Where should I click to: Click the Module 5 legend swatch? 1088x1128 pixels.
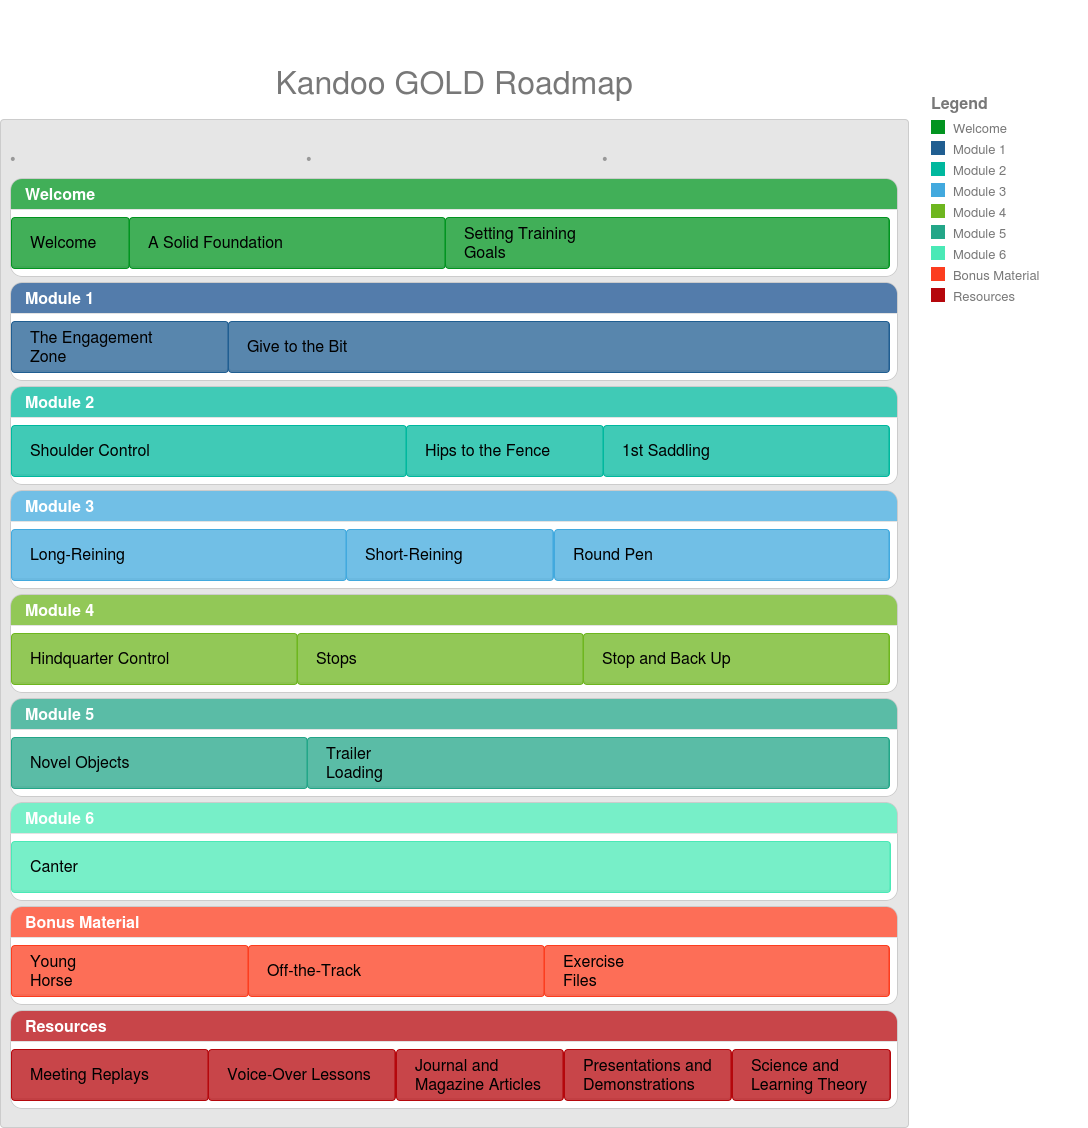pyautogui.click(x=938, y=232)
